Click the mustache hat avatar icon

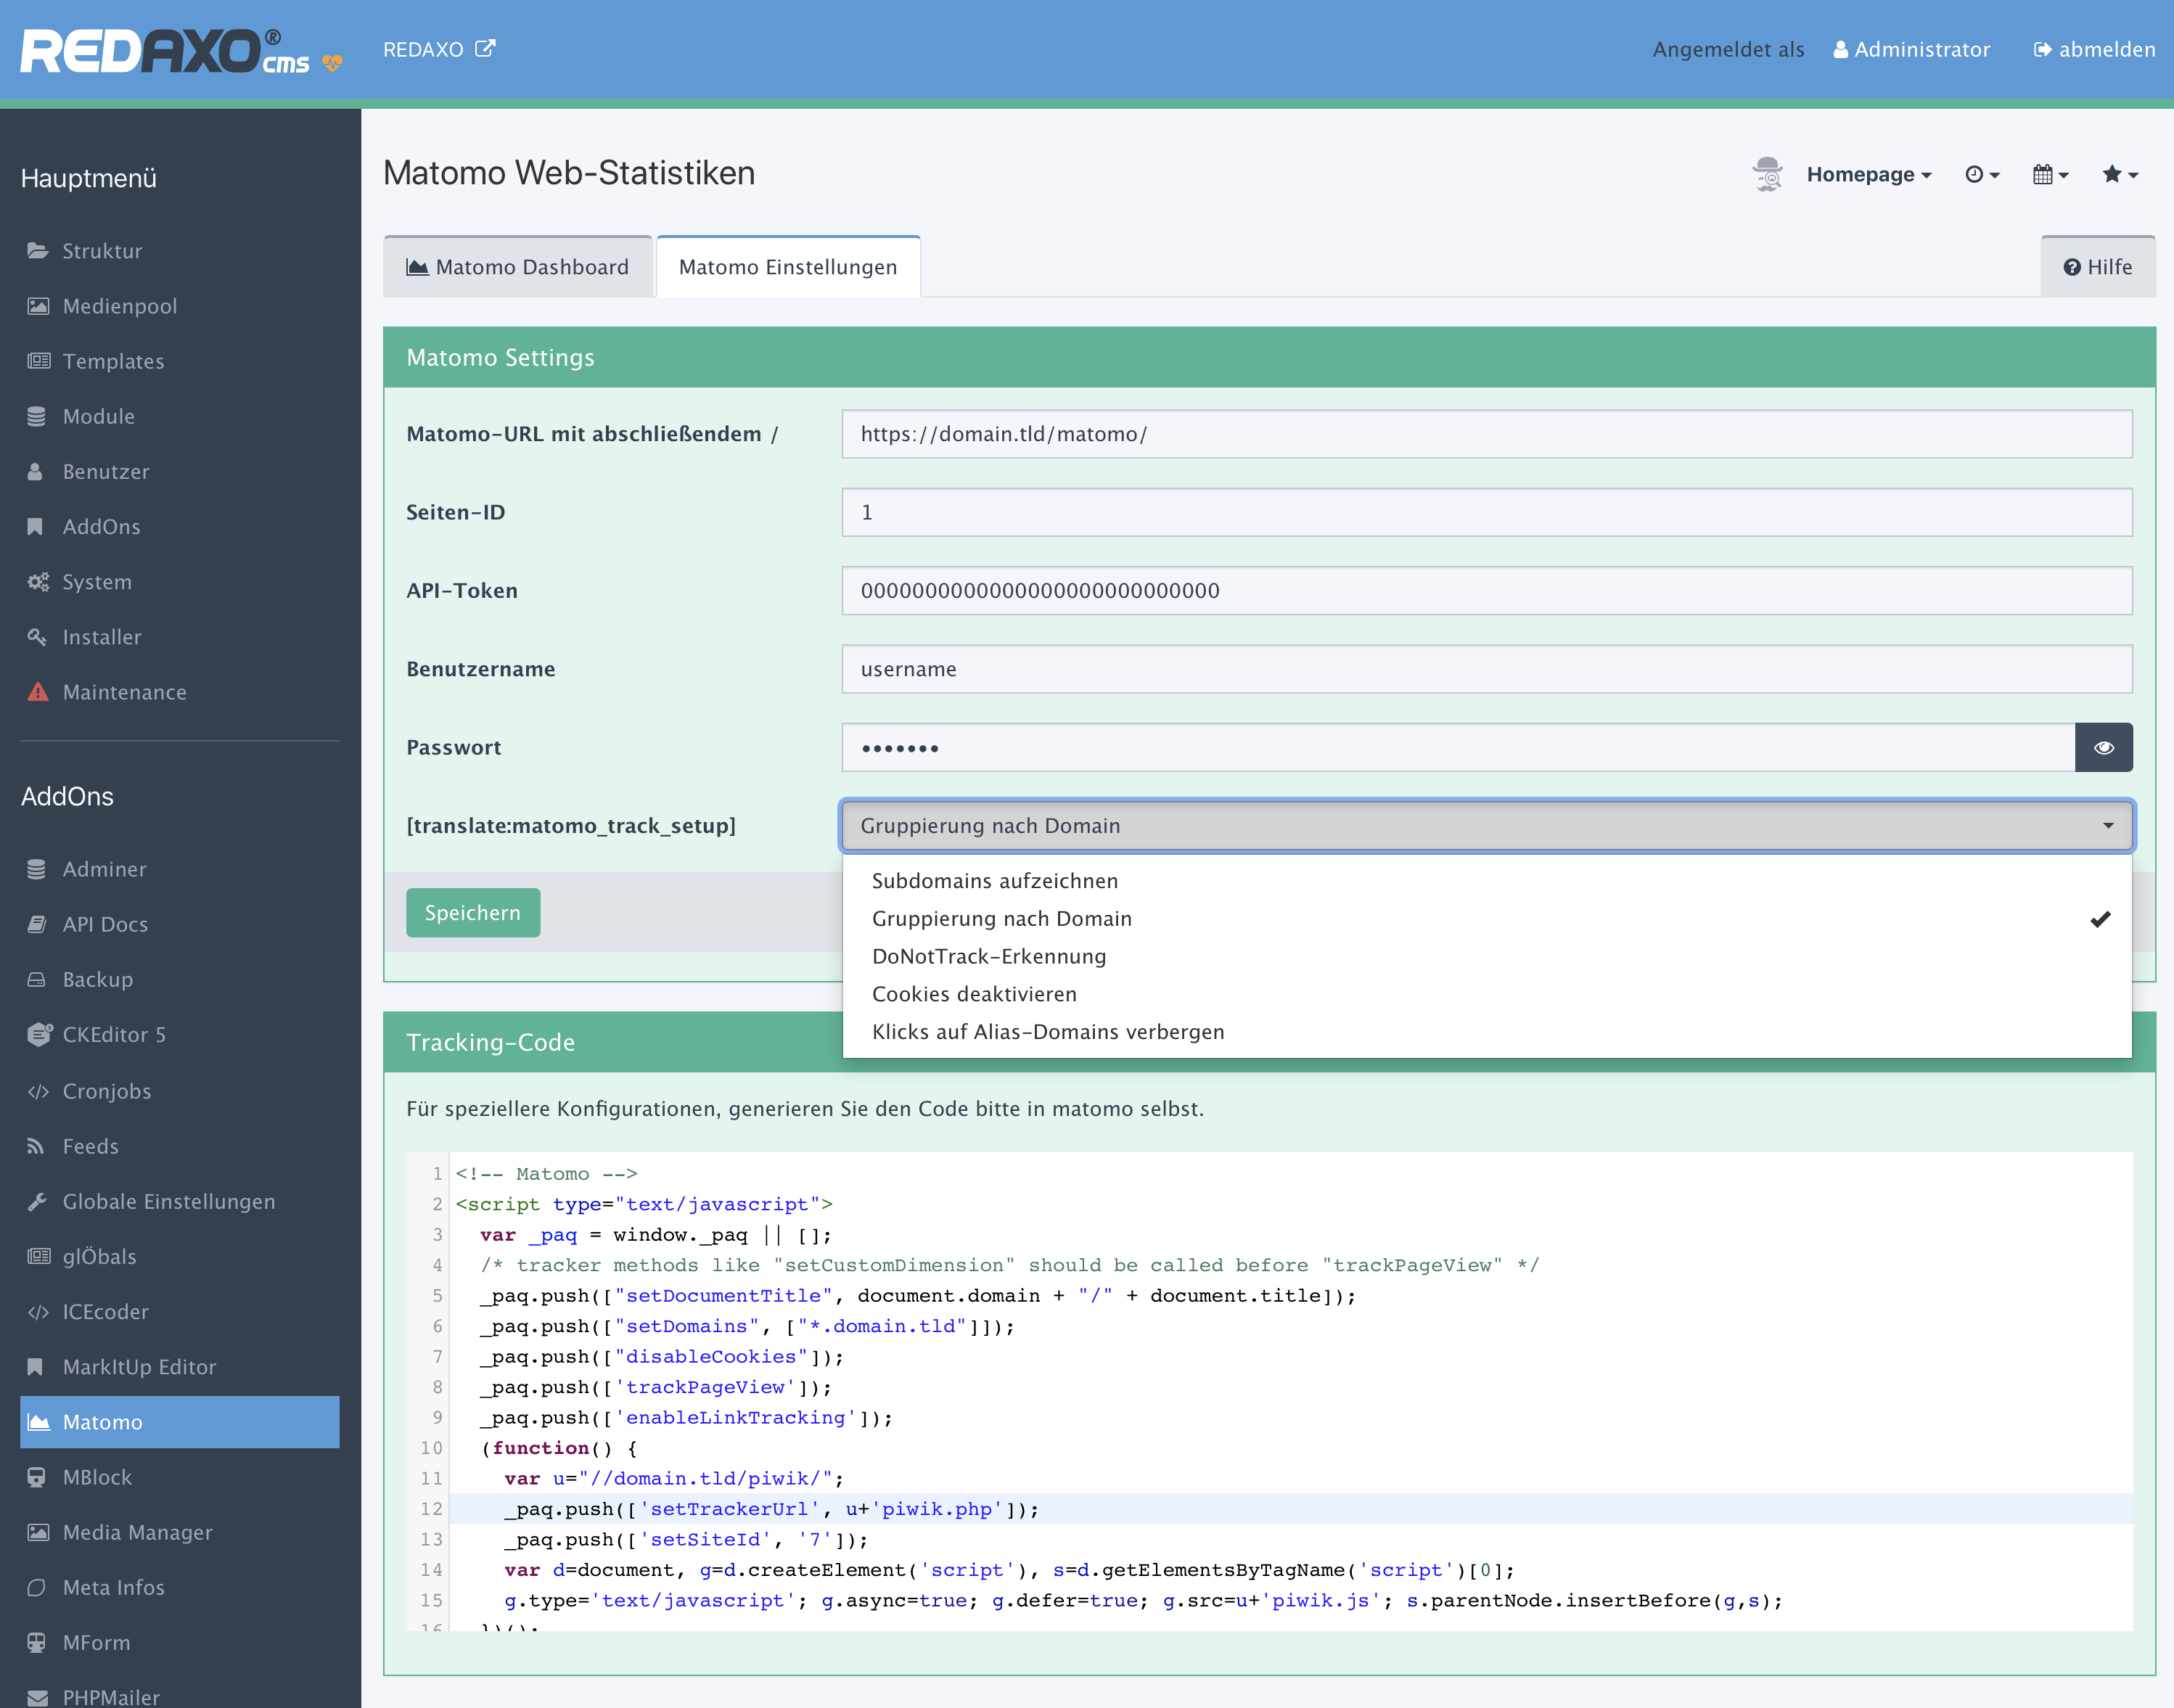(1767, 174)
